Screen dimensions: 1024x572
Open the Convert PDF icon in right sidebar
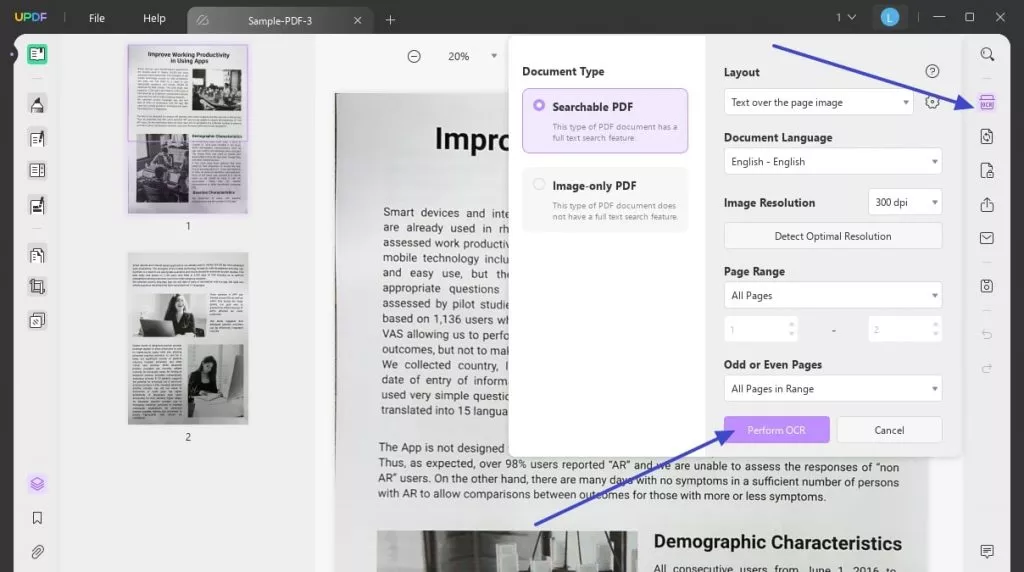point(987,136)
